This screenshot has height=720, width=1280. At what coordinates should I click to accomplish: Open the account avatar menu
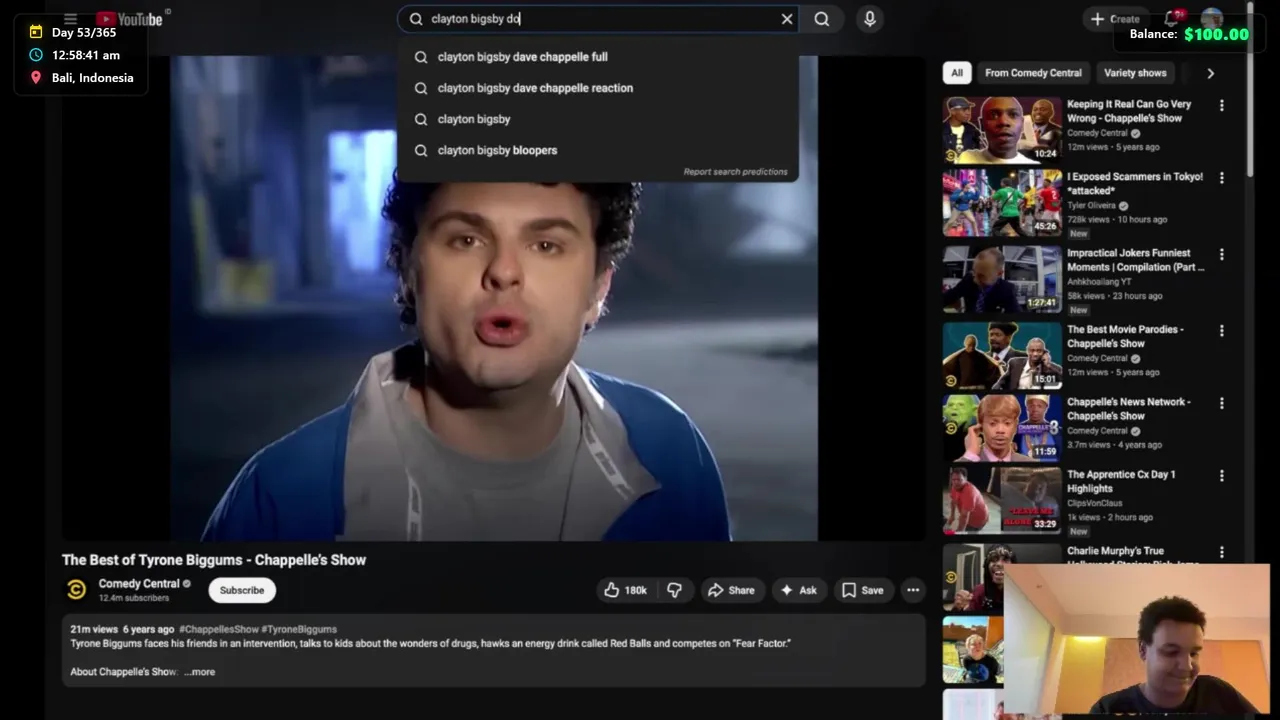[1212, 19]
